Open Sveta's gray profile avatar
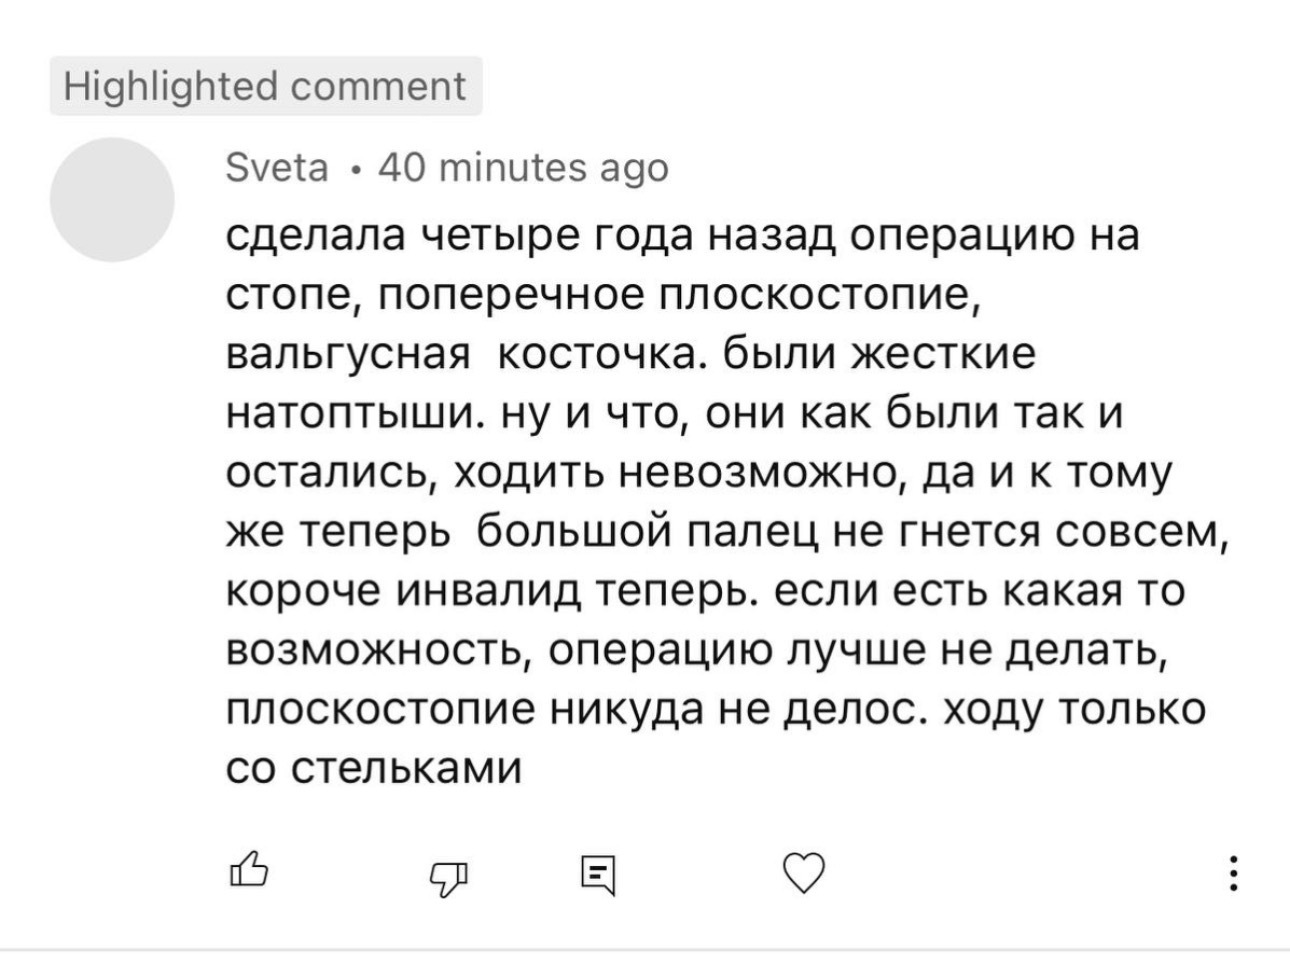 coord(112,199)
